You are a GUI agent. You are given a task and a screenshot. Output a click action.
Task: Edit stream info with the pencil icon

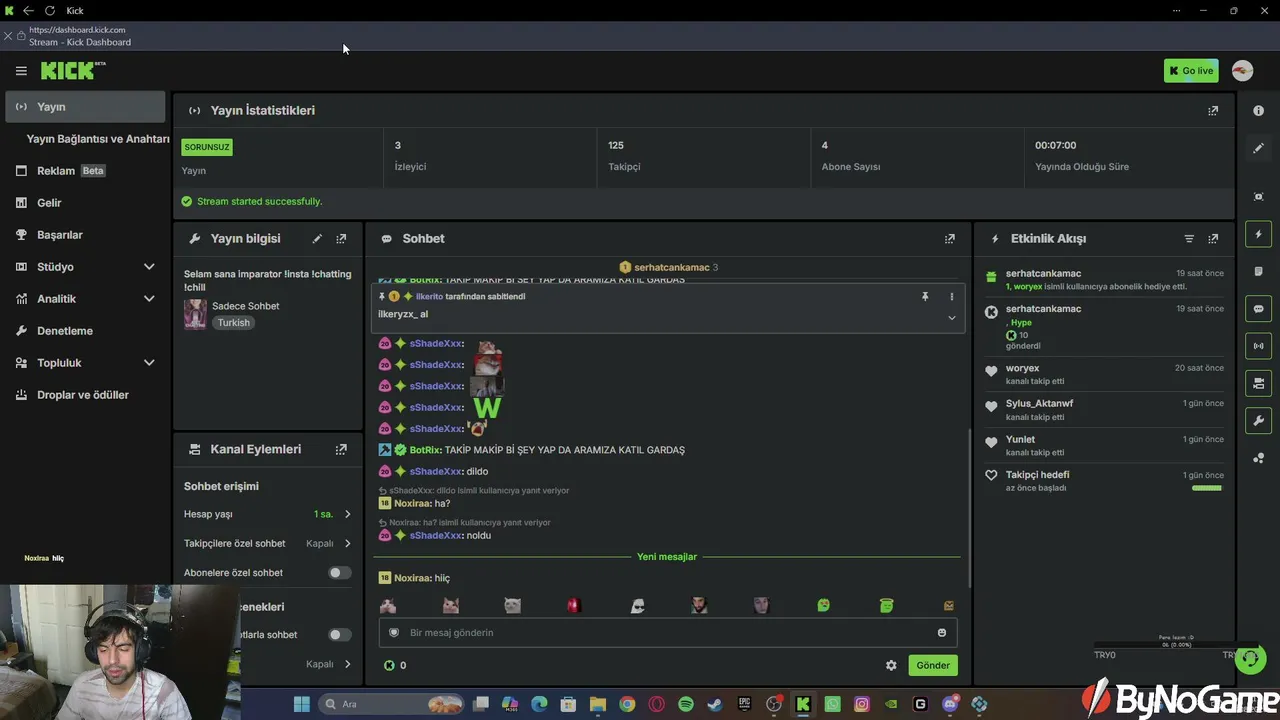[317, 239]
